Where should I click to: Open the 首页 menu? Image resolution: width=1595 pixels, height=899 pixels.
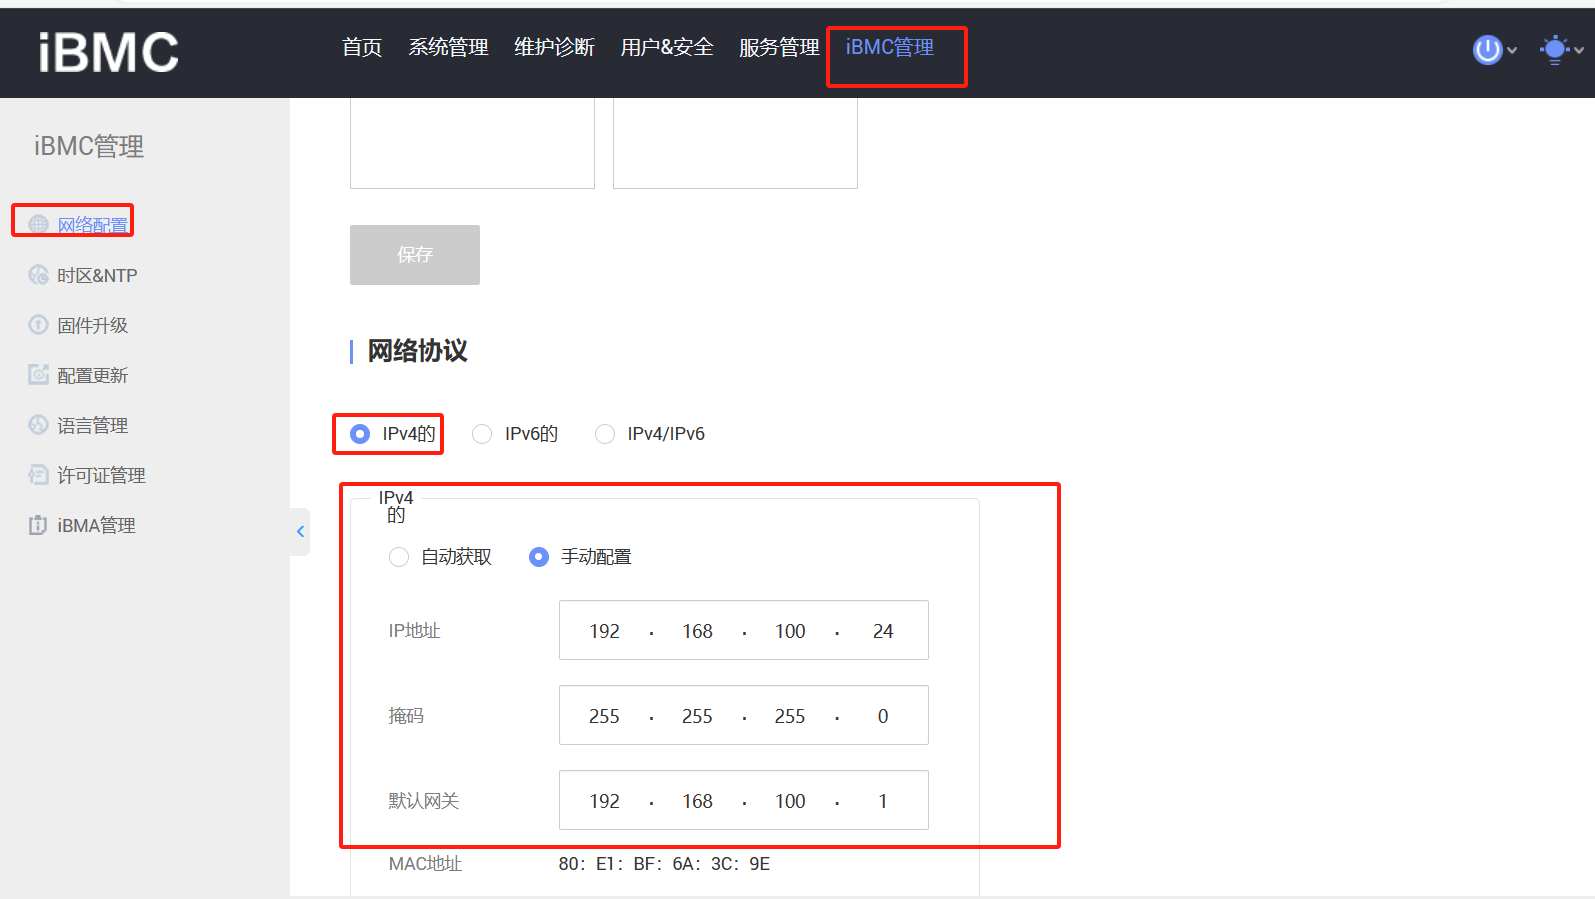(x=362, y=47)
